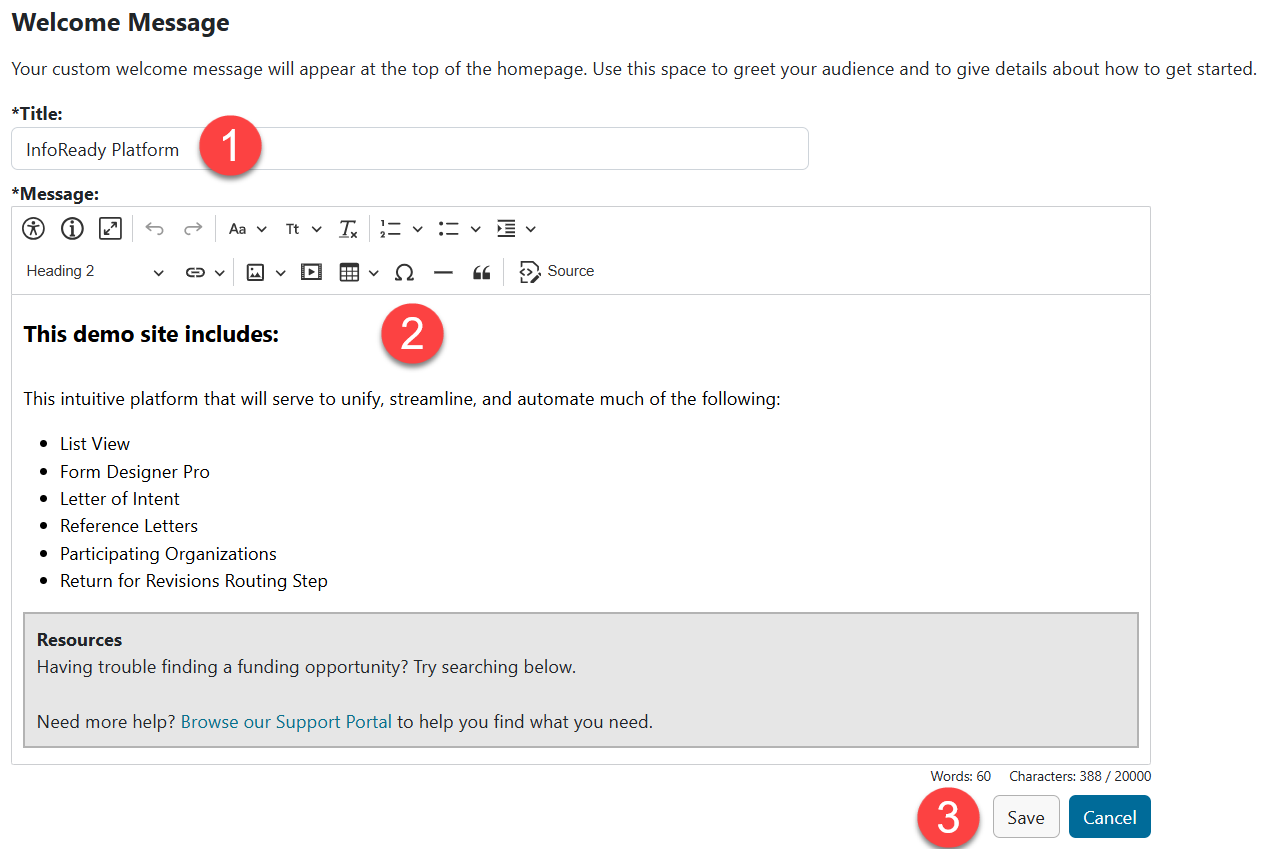The image size is (1262, 849).
Task: Expand the table options arrow
Action: [374, 272]
